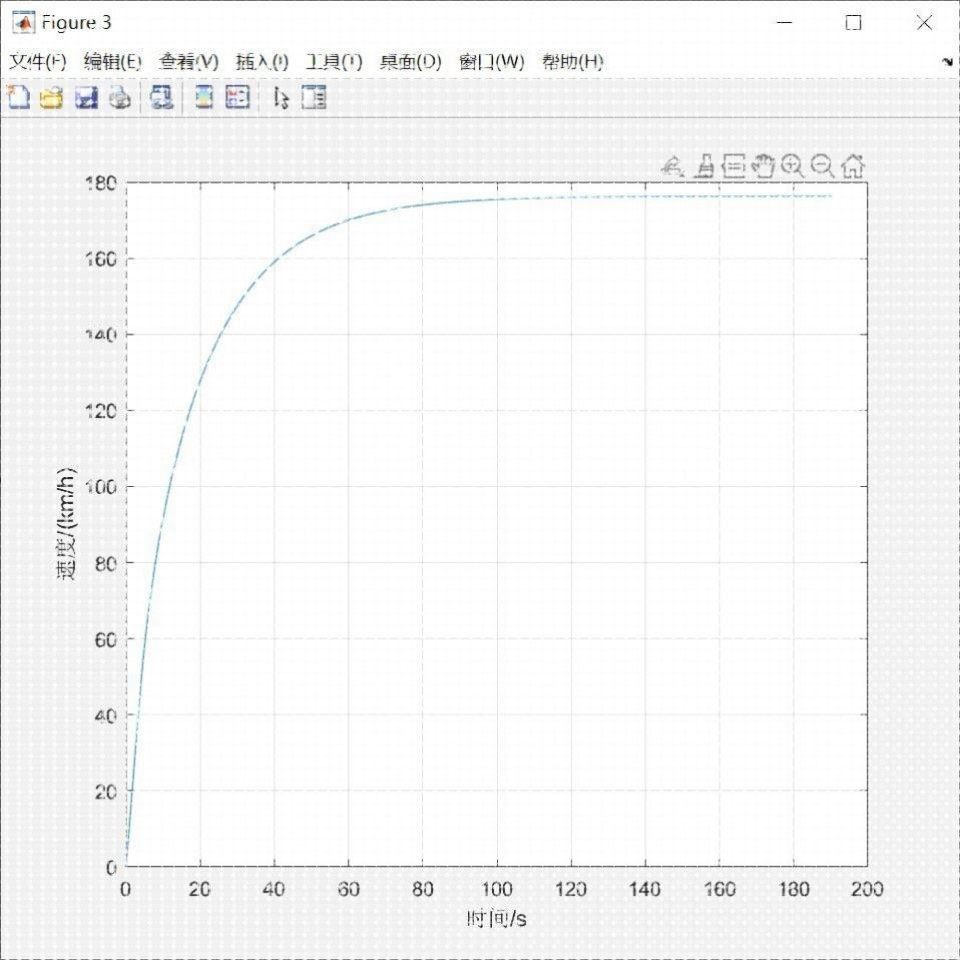This screenshot has width=960, height=960.
Task: Toggle the edit plot arrow mode
Action: (281, 97)
